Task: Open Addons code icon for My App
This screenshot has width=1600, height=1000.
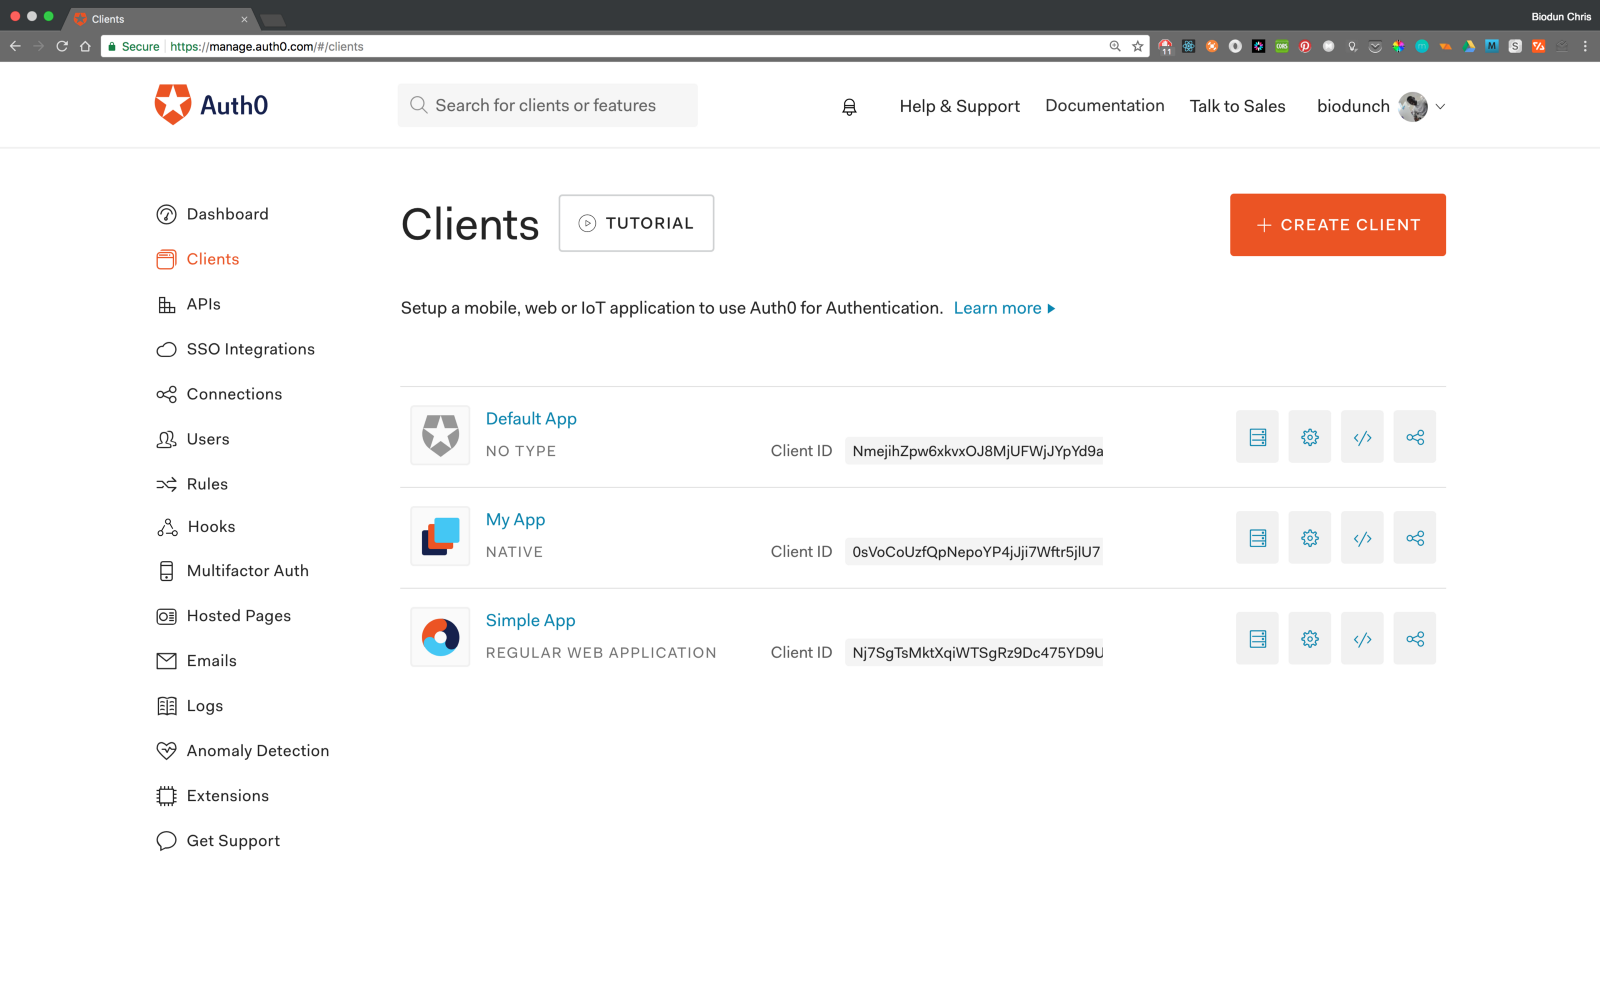Action: point(1362,538)
